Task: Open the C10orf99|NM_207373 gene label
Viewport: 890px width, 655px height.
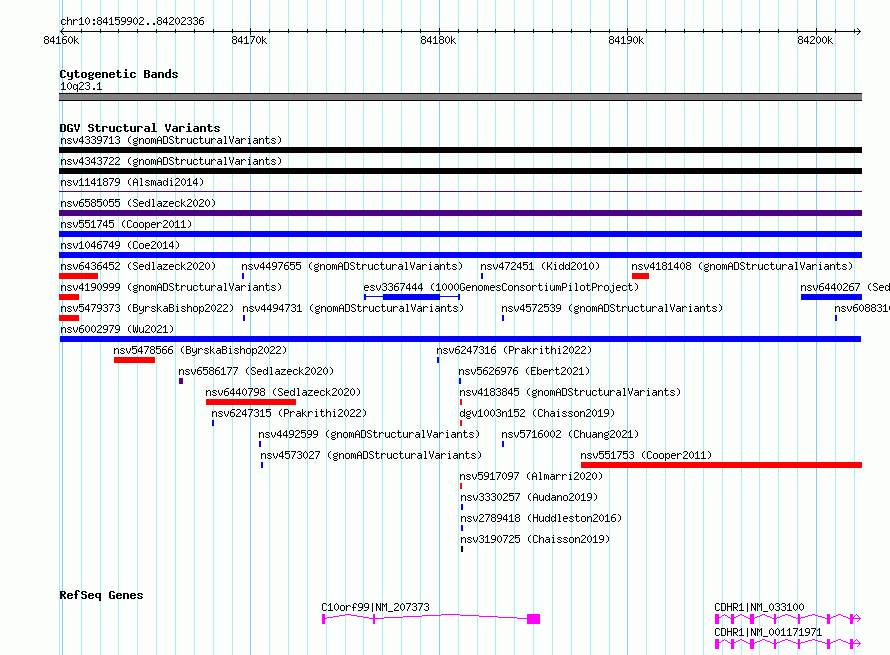Action: pos(376,607)
